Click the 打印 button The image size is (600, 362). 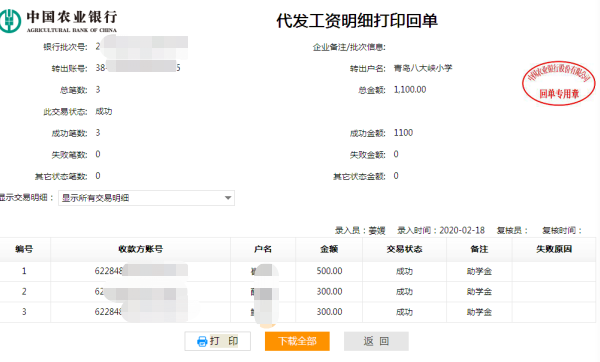pos(217,341)
